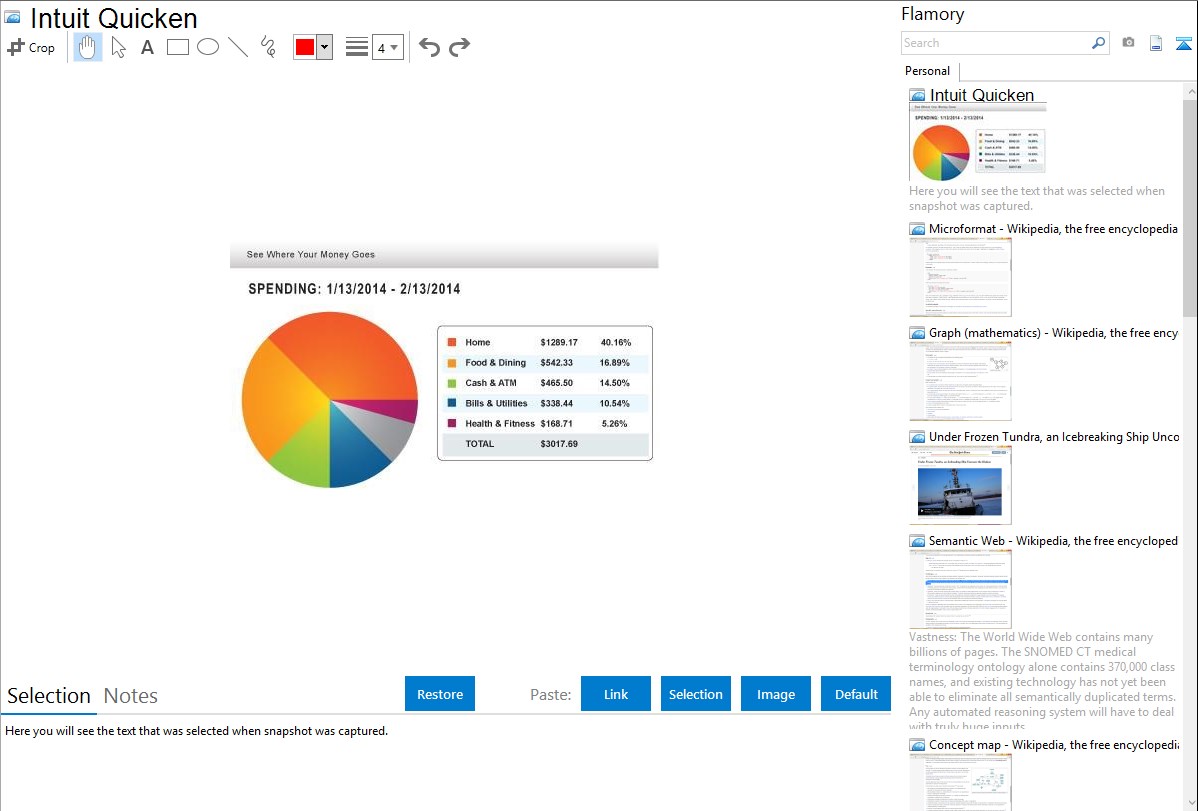Open the Personal tab
The image size is (1198, 811).
[927, 71]
